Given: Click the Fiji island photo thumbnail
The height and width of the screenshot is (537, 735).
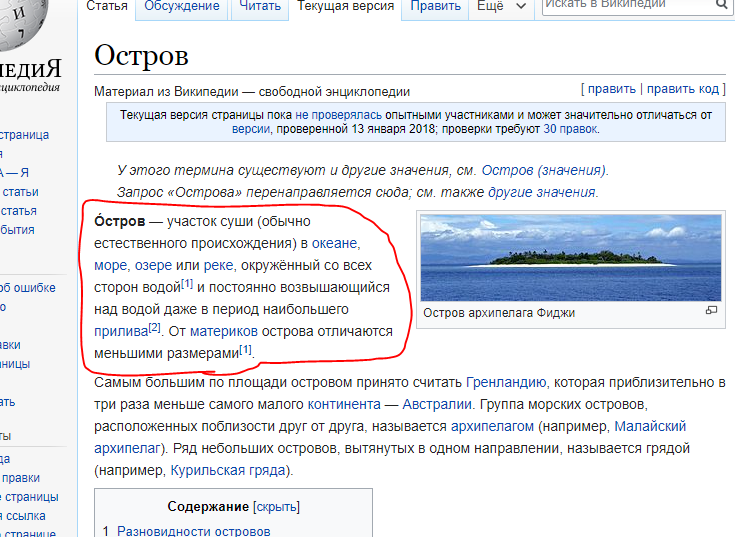Looking at the screenshot, I should 570,258.
